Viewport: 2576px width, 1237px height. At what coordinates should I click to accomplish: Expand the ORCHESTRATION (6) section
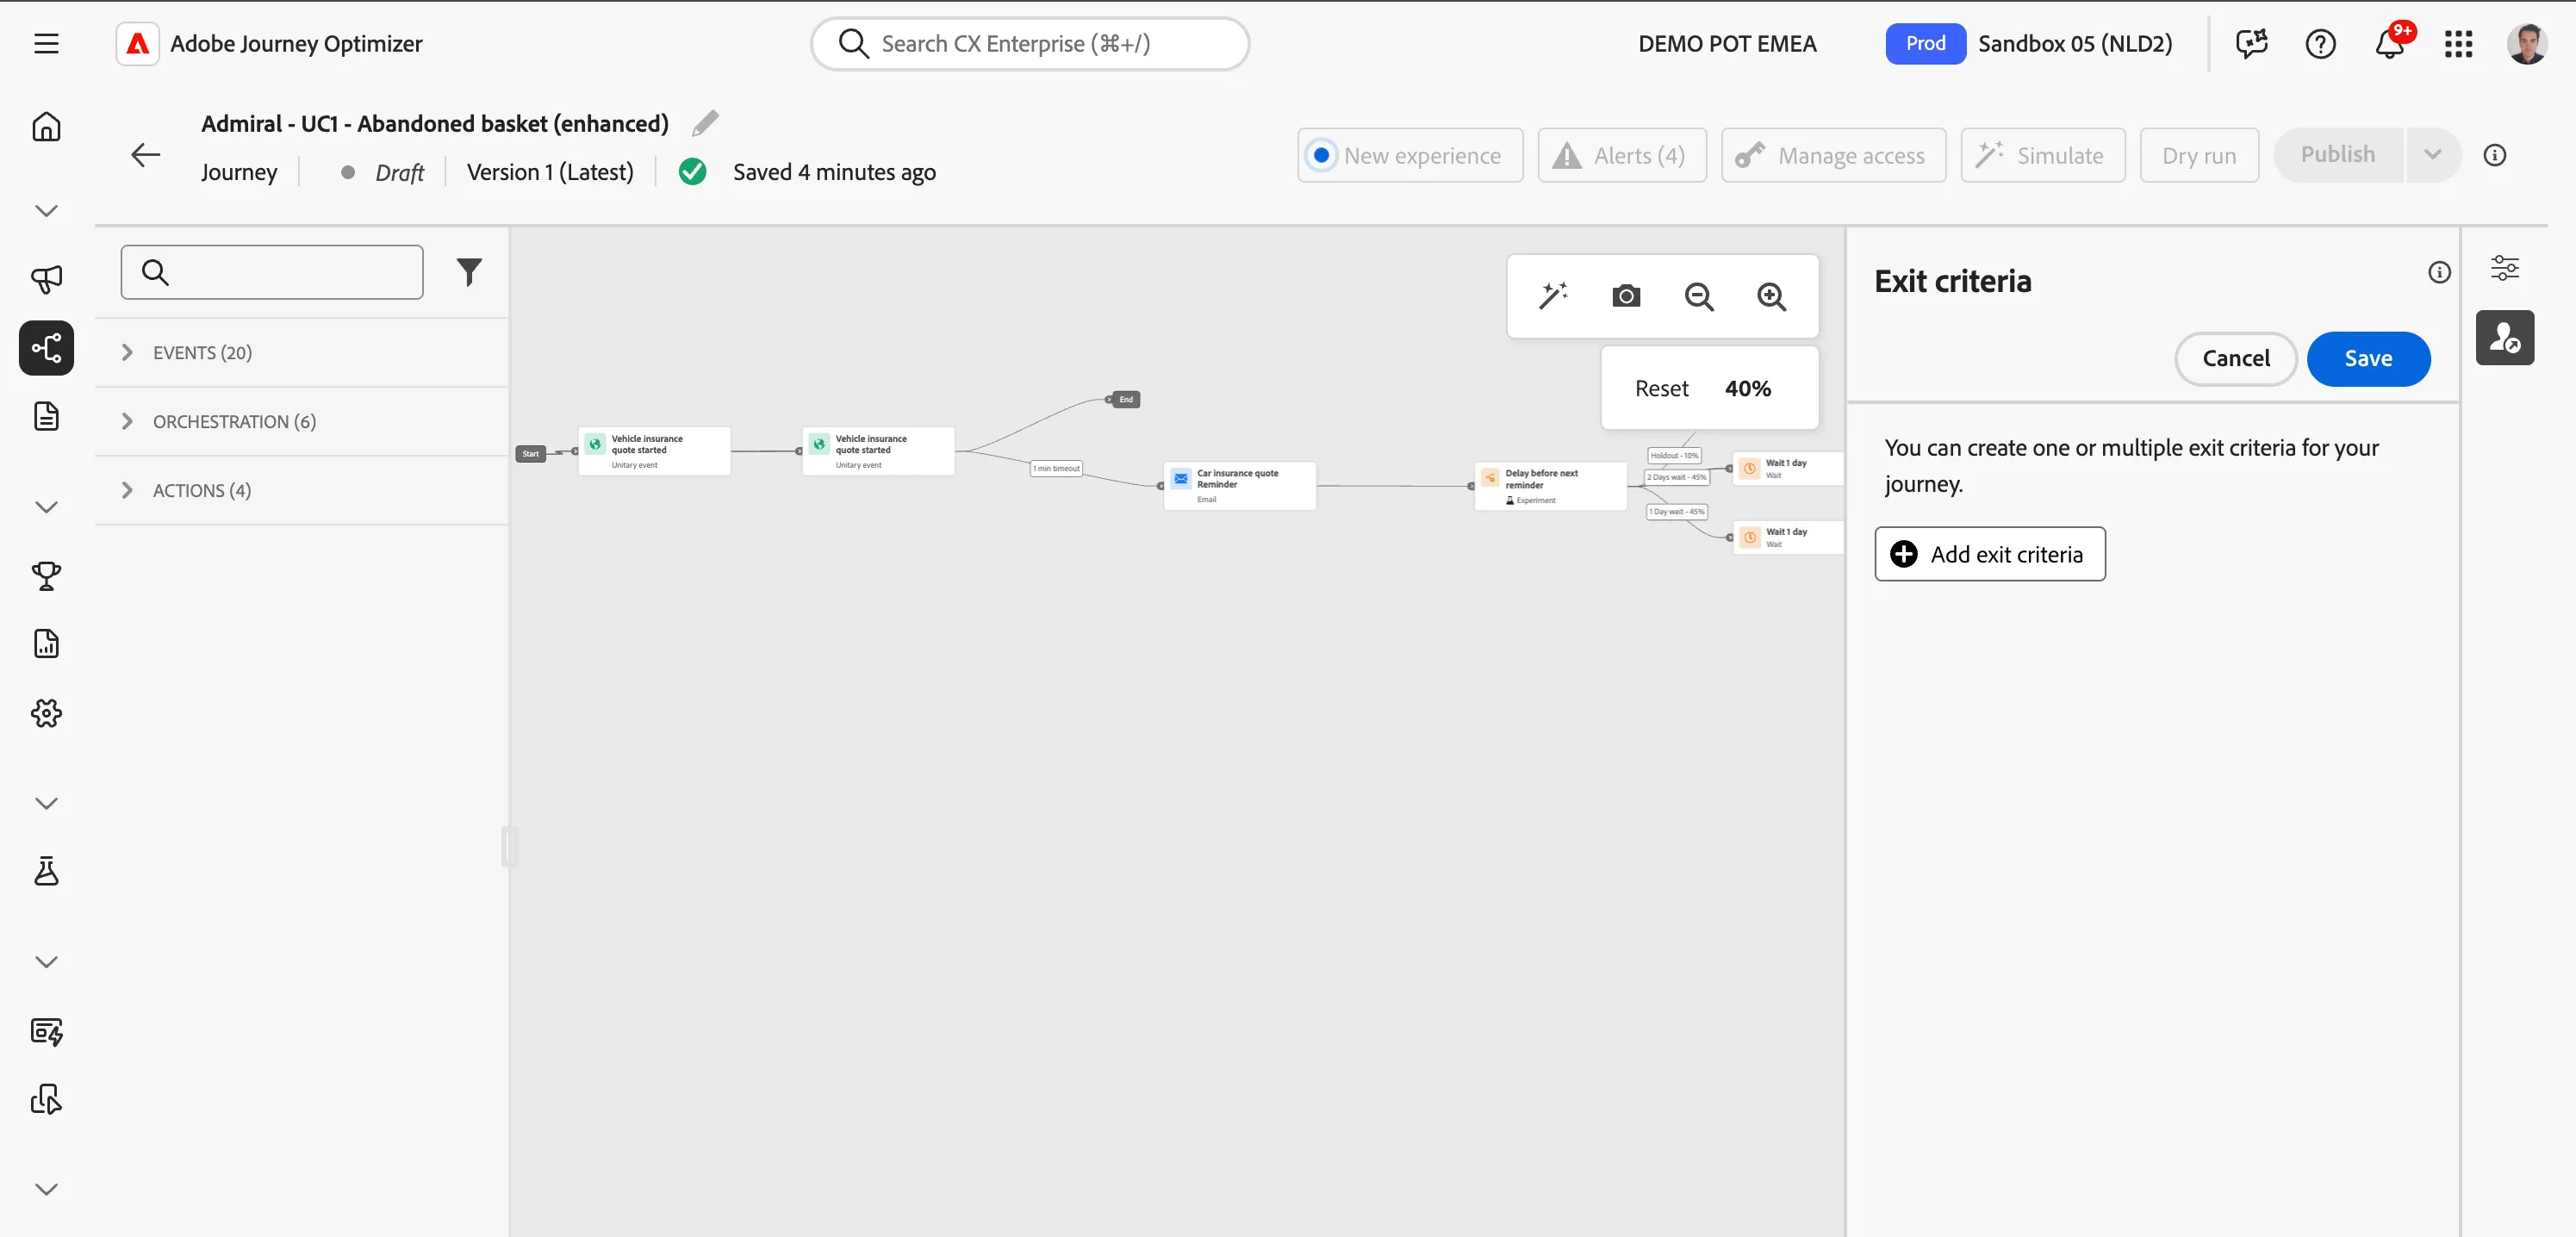click(x=302, y=421)
